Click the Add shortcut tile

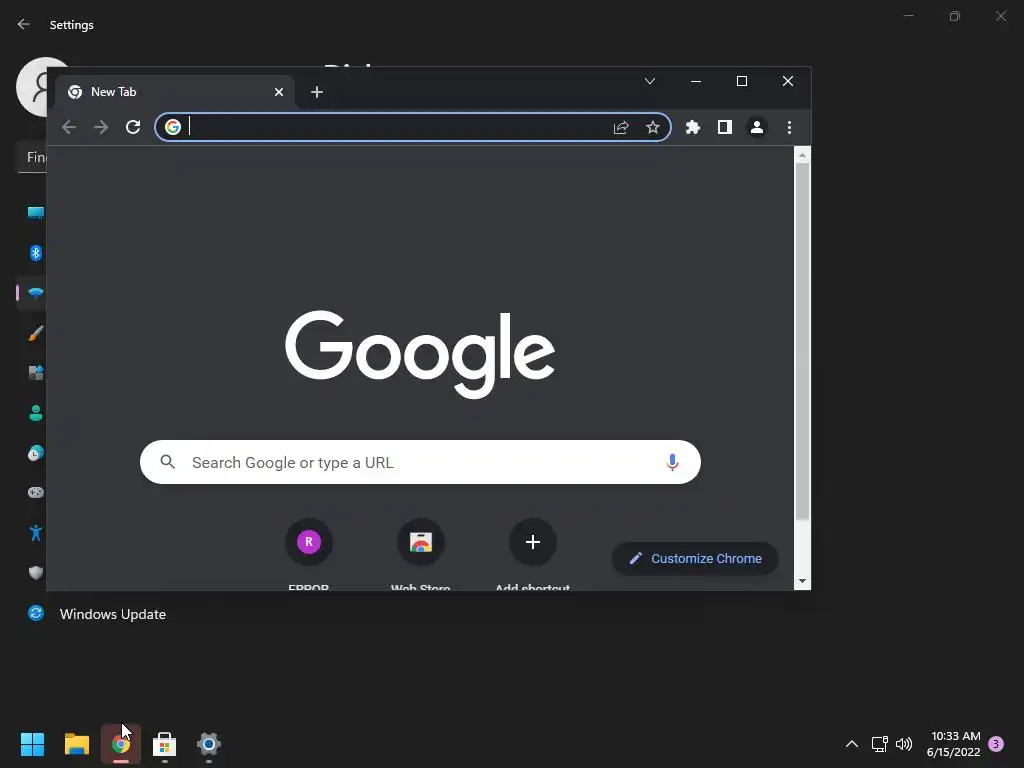[533, 554]
